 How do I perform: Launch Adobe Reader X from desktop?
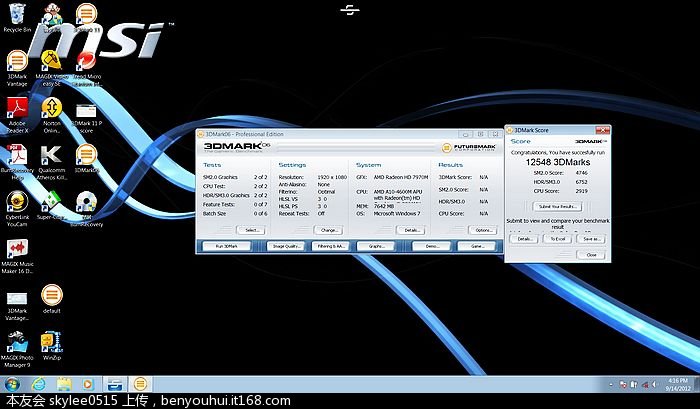point(17,115)
